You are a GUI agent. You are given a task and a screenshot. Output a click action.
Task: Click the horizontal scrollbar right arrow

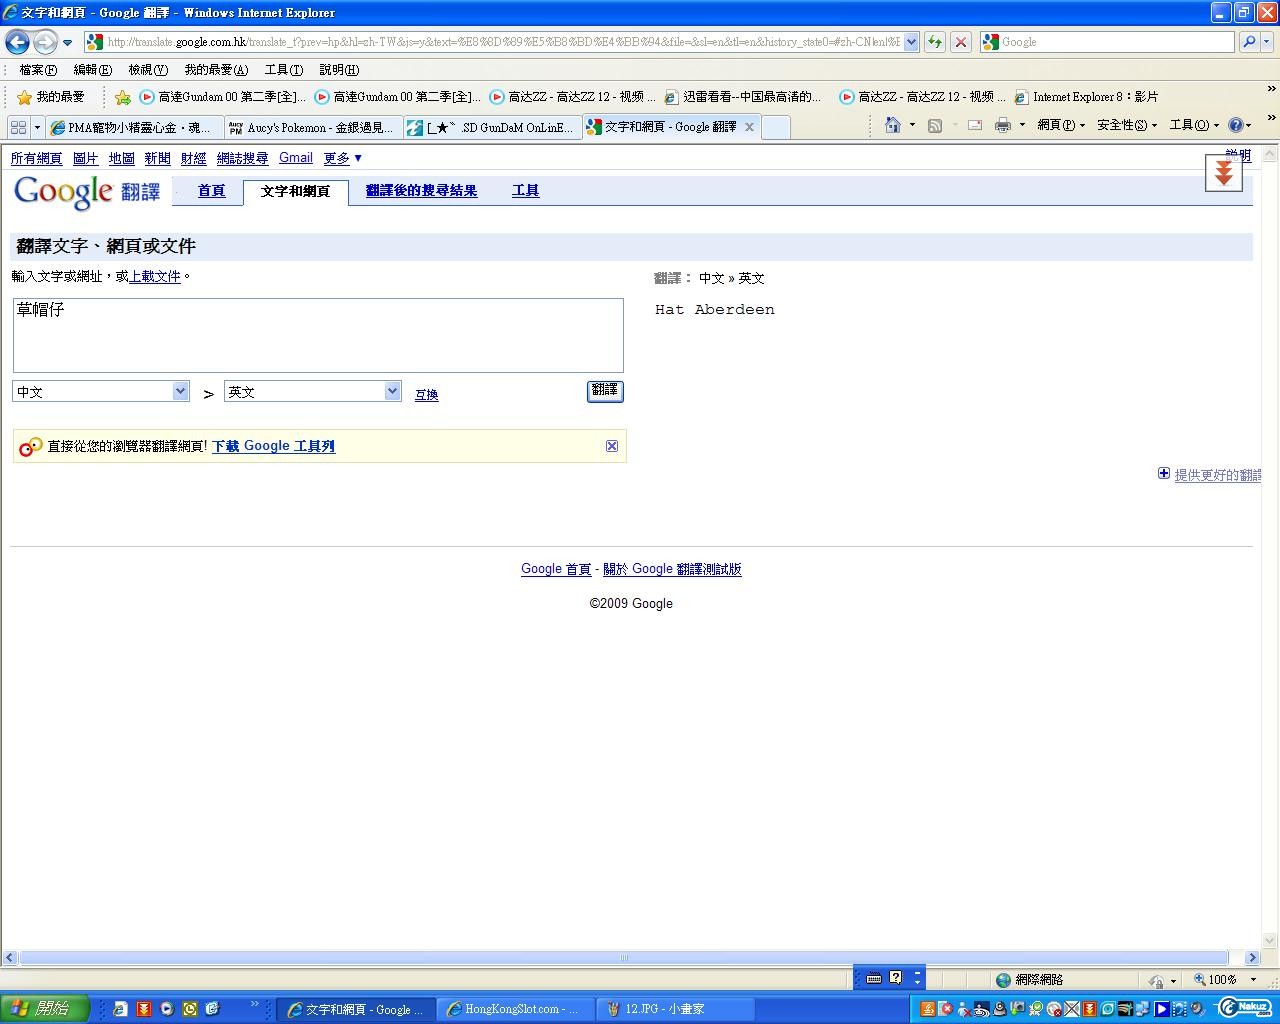click(x=1252, y=957)
